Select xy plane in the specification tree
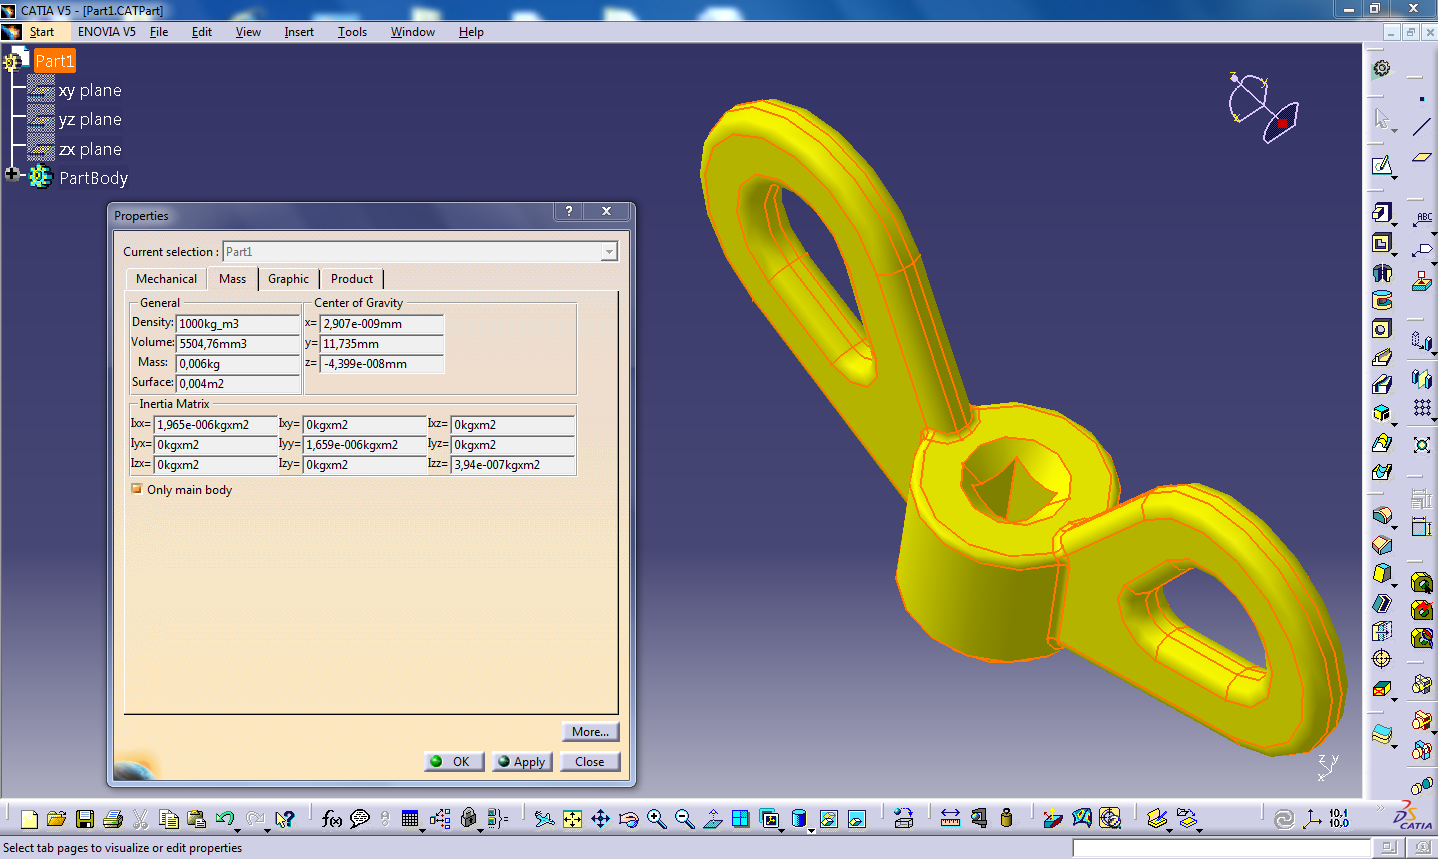Viewport: 1438px width, 859px height. coord(90,90)
